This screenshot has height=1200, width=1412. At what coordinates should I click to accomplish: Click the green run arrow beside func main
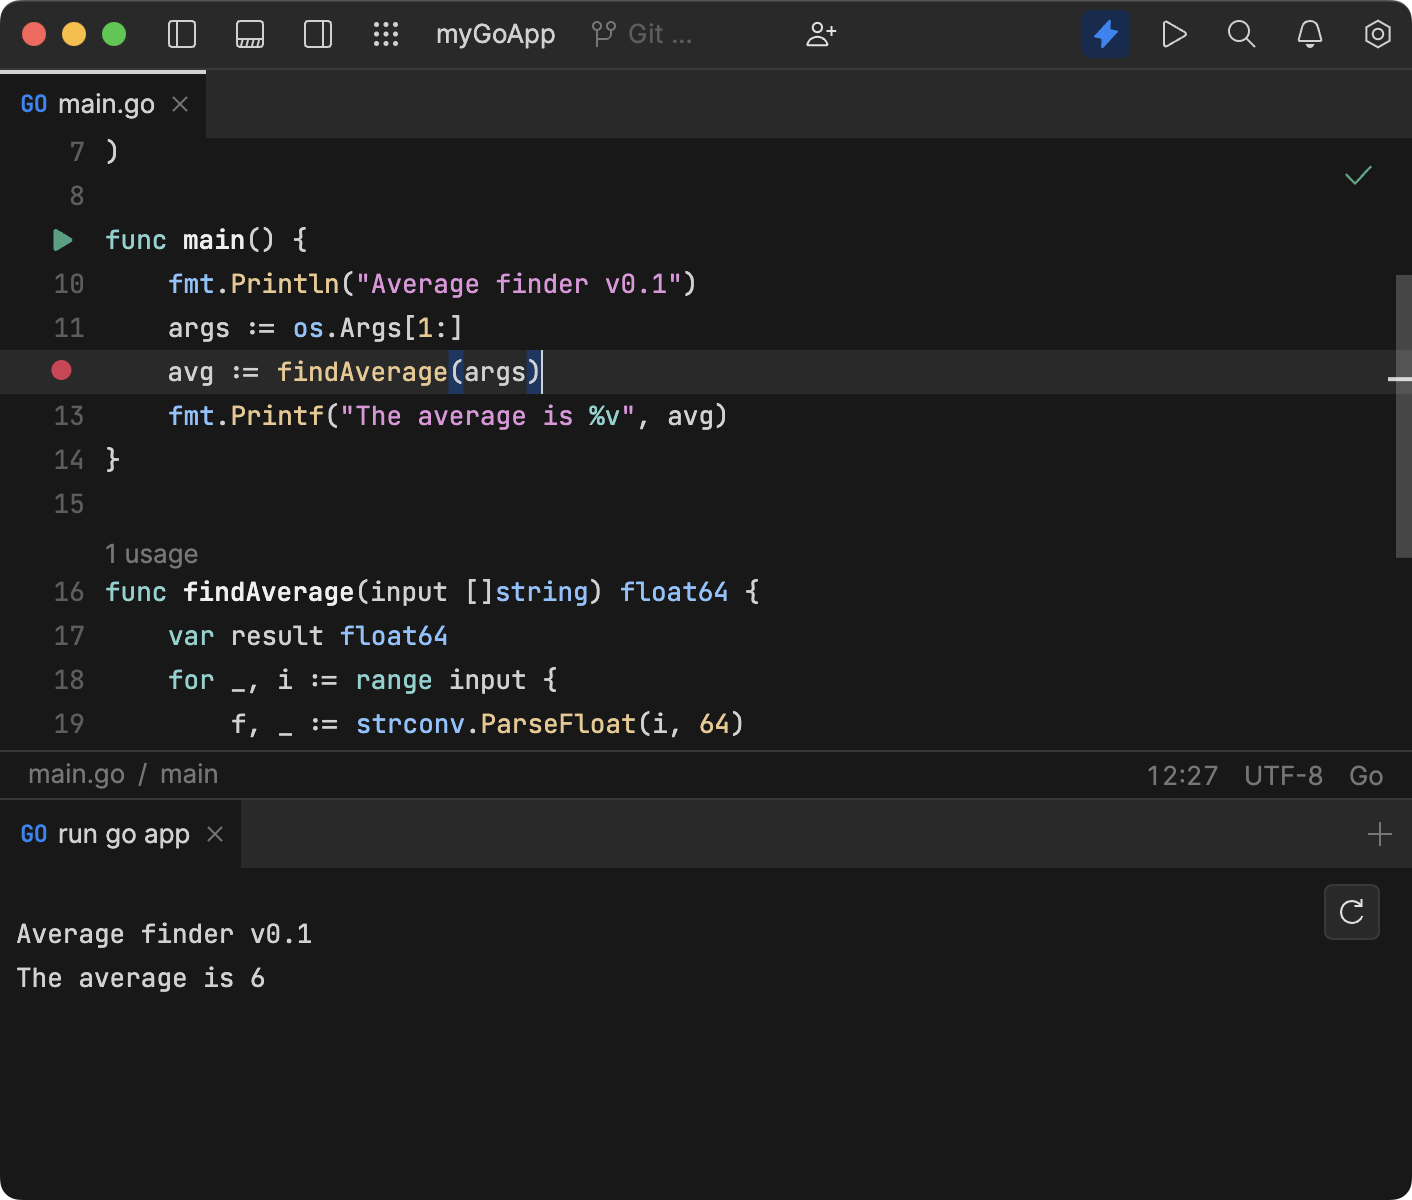tap(62, 240)
